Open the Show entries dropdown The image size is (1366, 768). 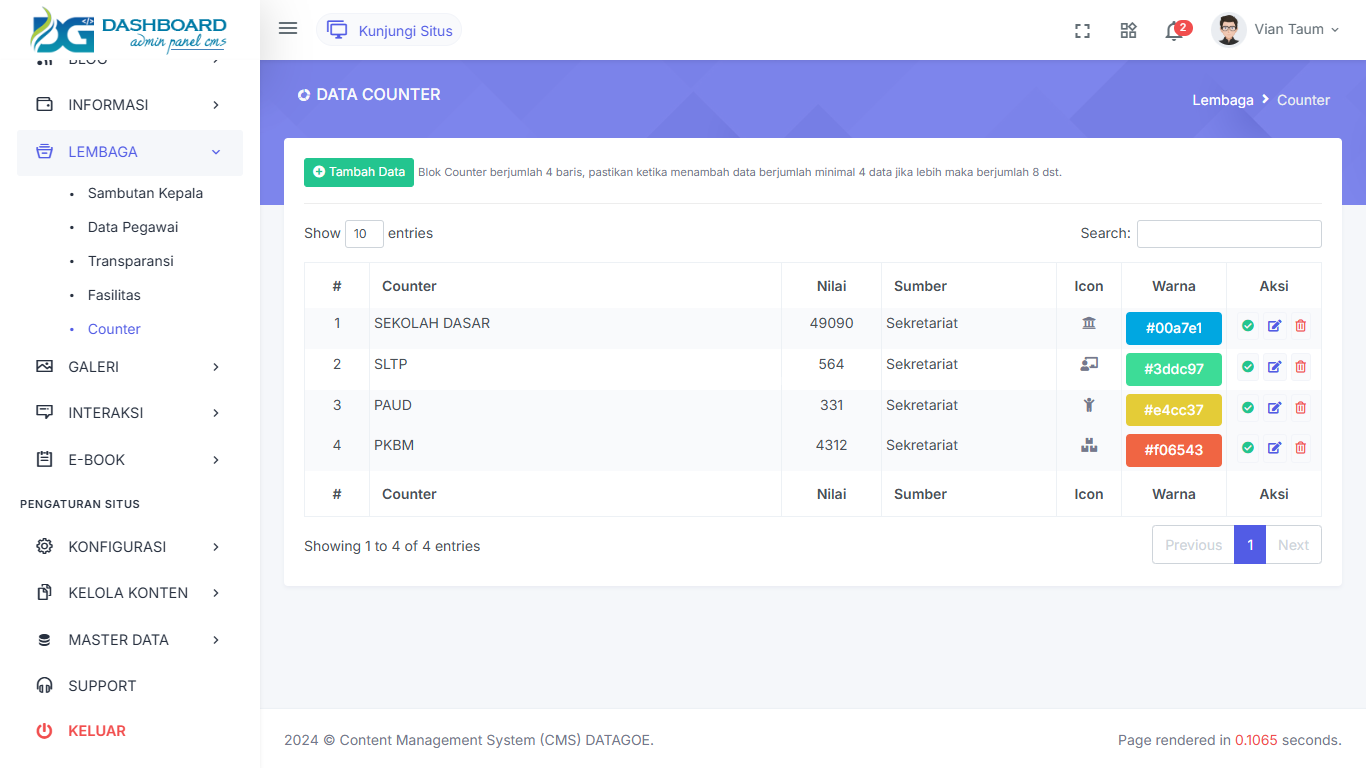coord(364,233)
